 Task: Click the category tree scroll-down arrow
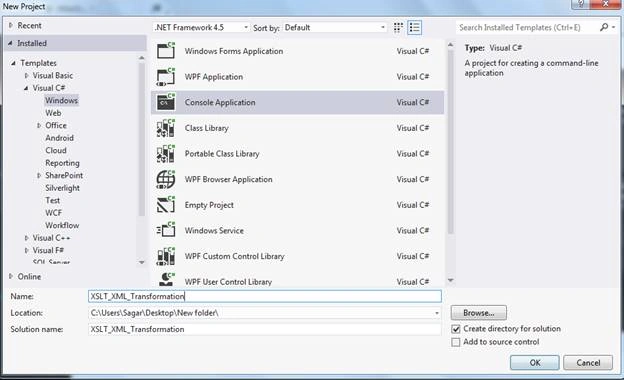click(x=142, y=262)
